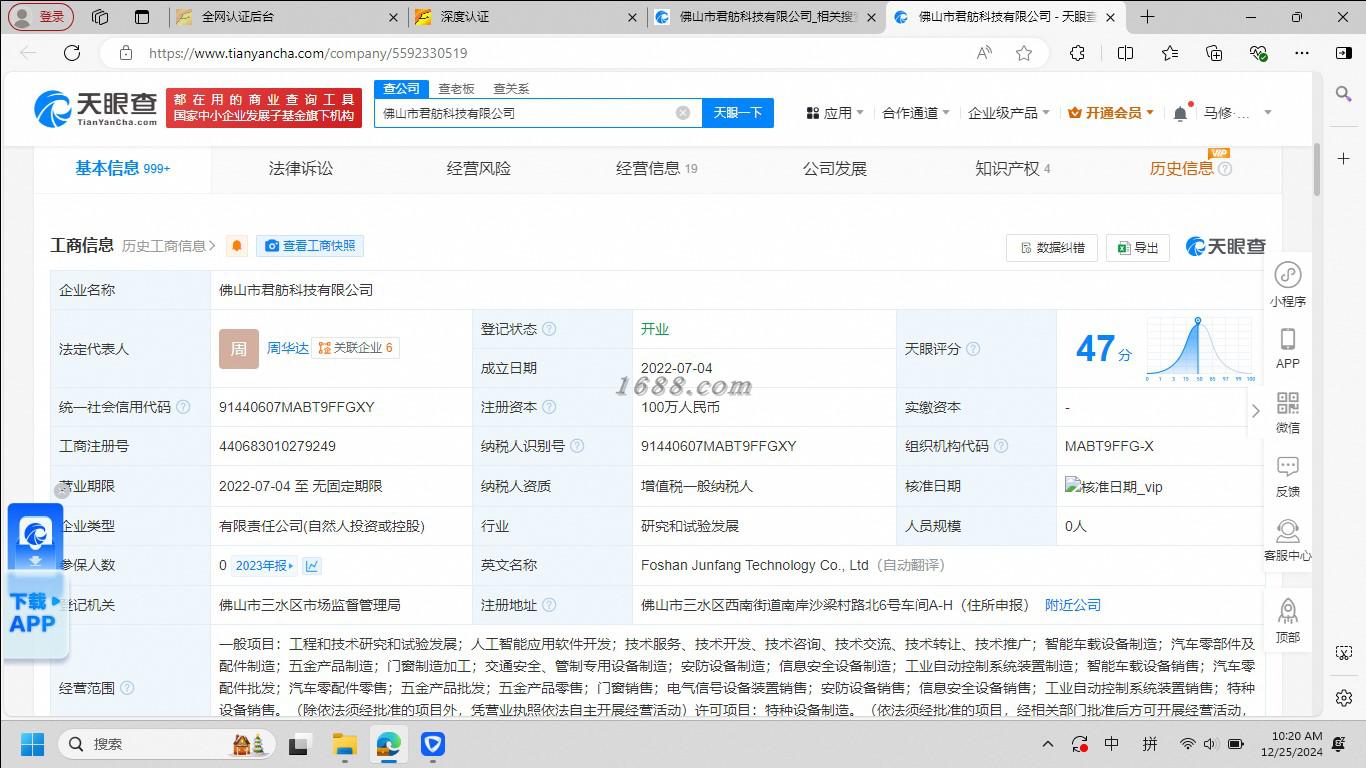Click the 查看工商快照 button
Screen dimensions: 1366x768
coord(310,246)
